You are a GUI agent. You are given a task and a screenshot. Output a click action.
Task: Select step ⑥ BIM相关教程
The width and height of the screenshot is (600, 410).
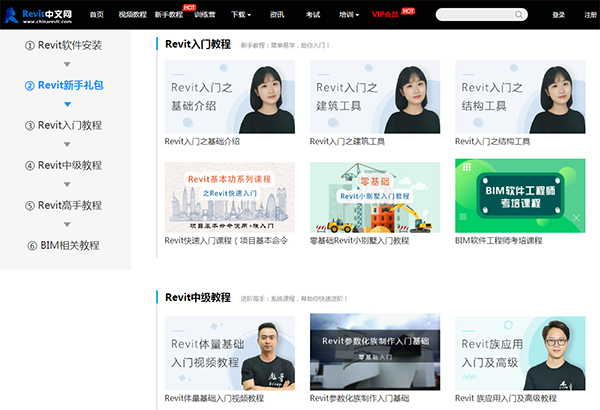pyautogui.click(x=64, y=246)
